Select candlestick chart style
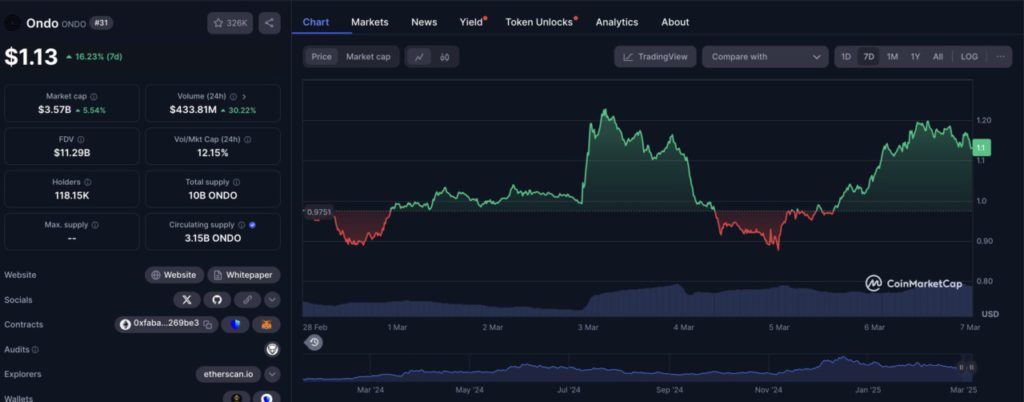This screenshot has width=1024, height=402. coord(445,57)
